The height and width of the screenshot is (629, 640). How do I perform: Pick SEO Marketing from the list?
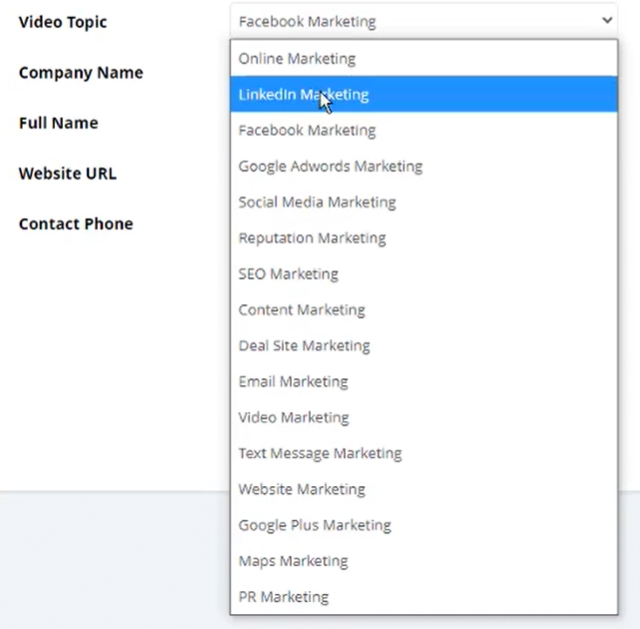click(288, 274)
